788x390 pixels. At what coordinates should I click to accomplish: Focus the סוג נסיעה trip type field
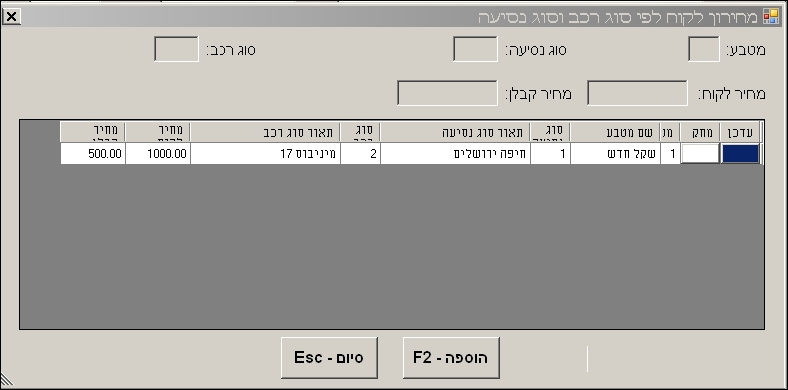(x=475, y=49)
